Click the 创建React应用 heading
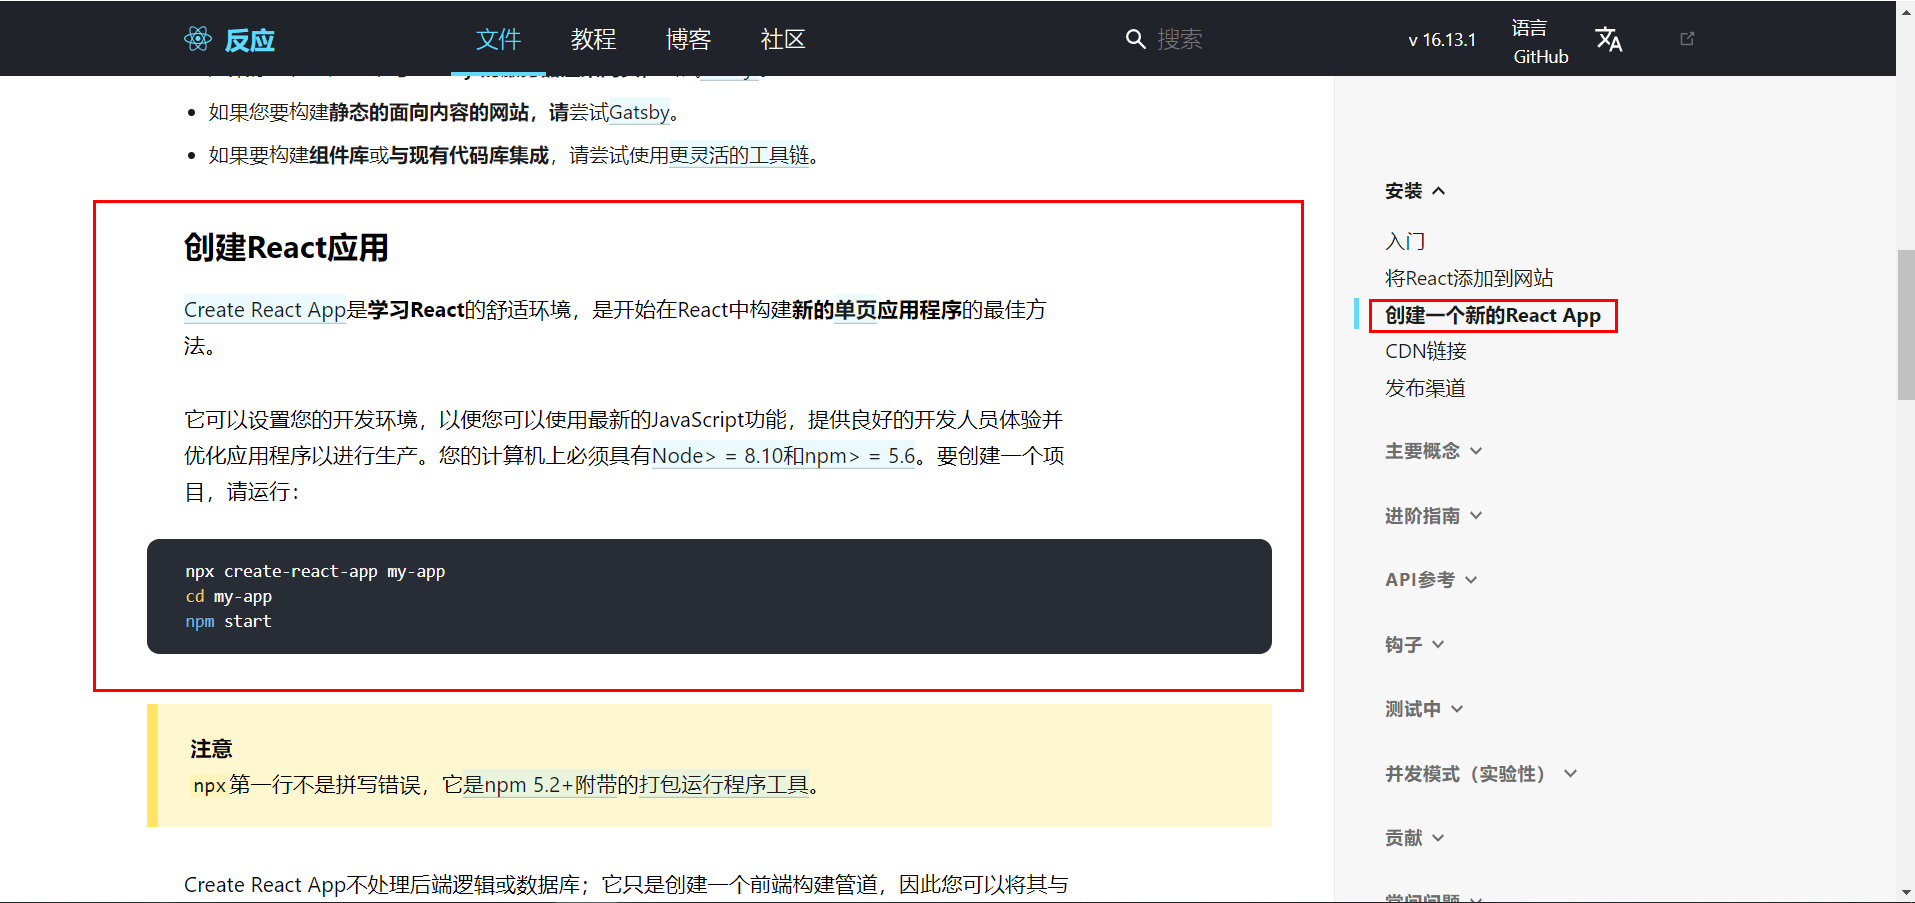Screen dimensions: 1915x903 pyautogui.click(x=286, y=247)
